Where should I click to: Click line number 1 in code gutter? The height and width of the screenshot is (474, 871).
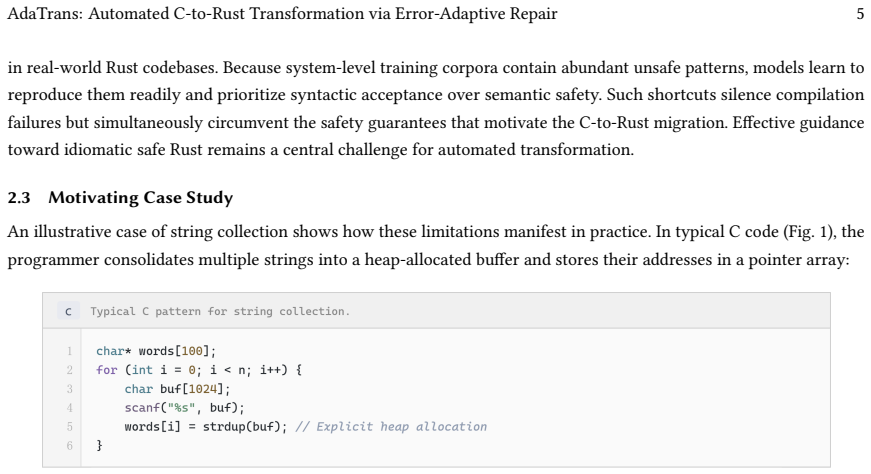[69, 351]
